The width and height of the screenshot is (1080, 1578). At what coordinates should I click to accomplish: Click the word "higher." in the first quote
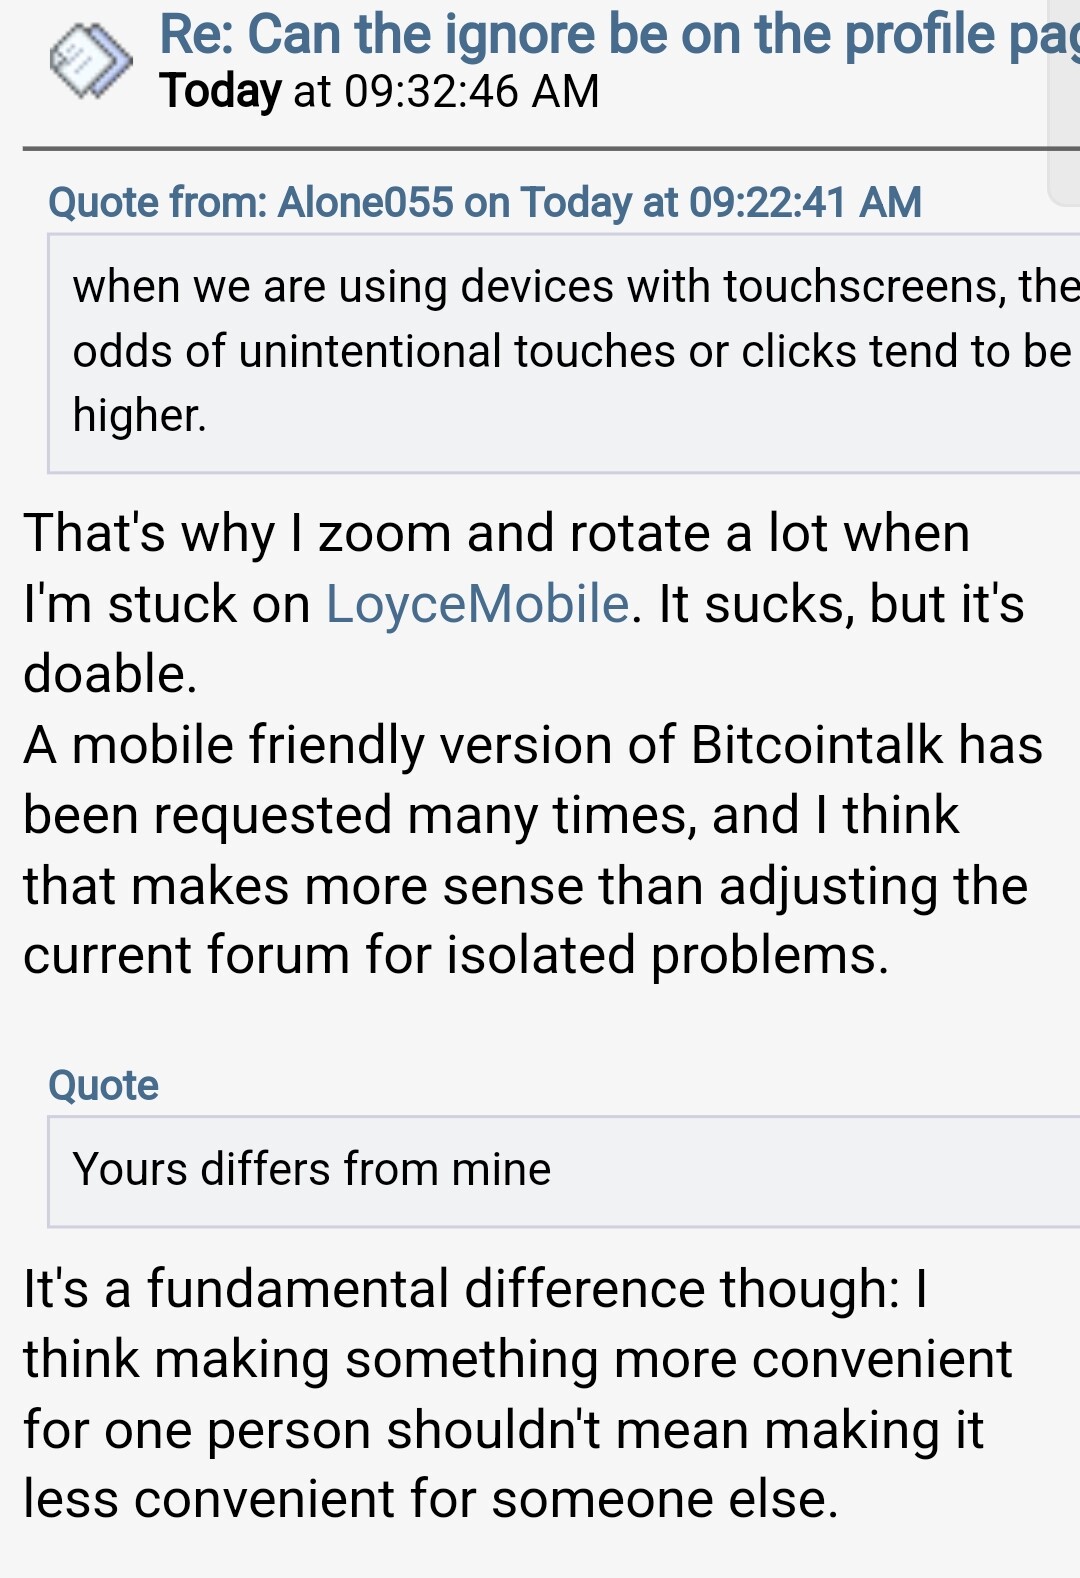coord(140,415)
